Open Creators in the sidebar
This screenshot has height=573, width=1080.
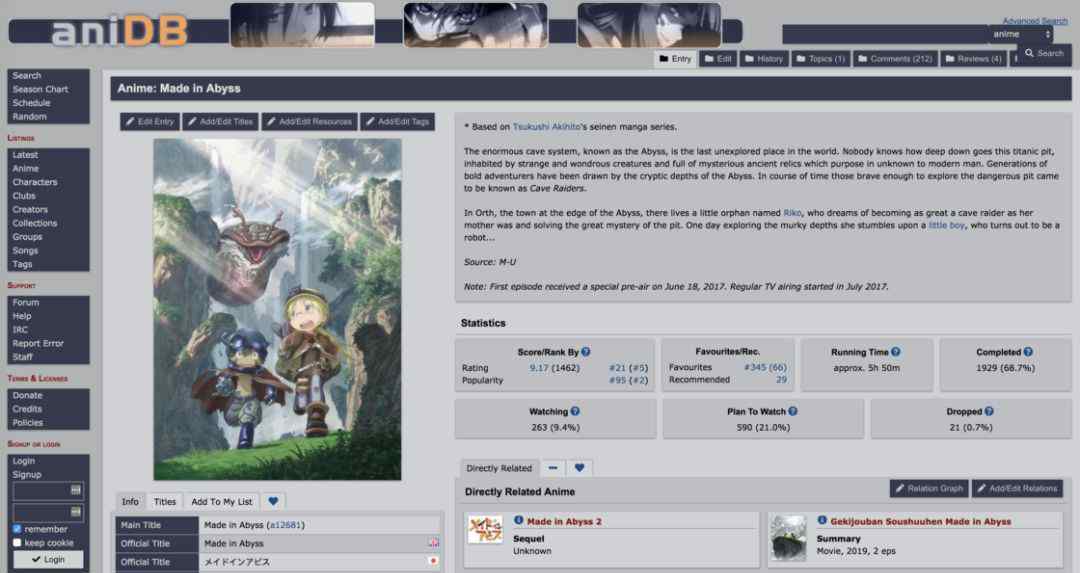(30, 209)
